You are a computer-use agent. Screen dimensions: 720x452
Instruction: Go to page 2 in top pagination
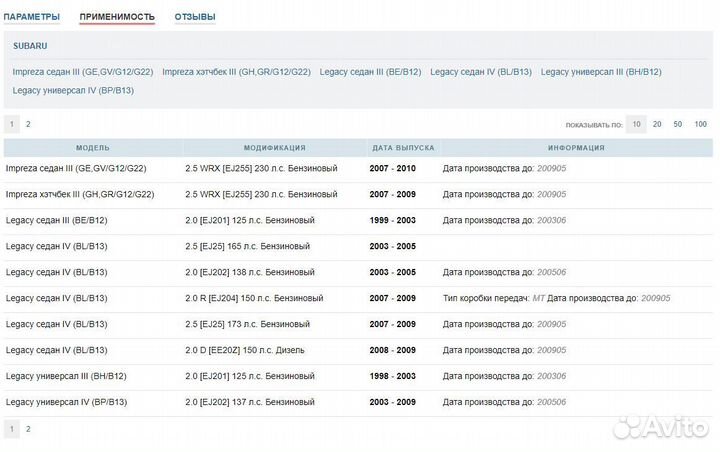[x=28, y=124]
